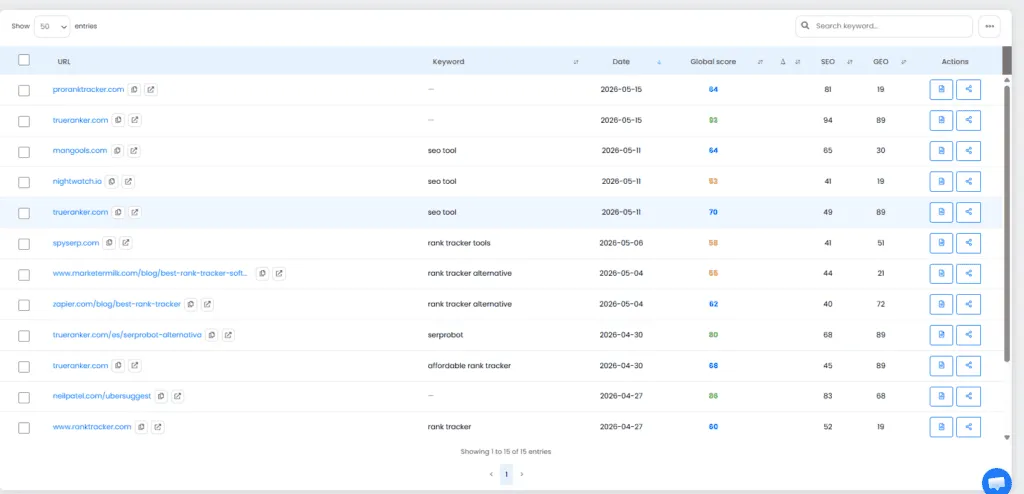
Task: Sort table by SEO column
Action: (850, 62)
